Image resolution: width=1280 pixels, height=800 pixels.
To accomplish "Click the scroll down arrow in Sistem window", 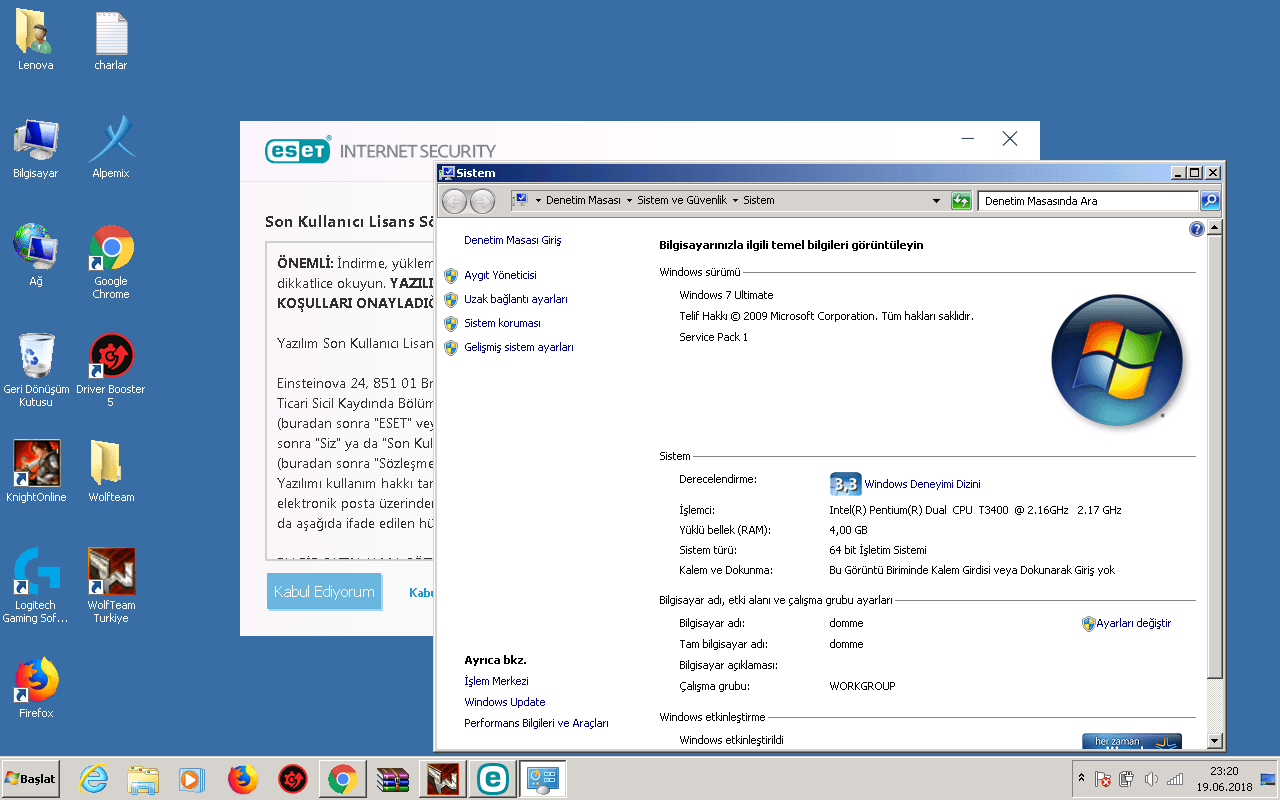I will (1215, 741).
